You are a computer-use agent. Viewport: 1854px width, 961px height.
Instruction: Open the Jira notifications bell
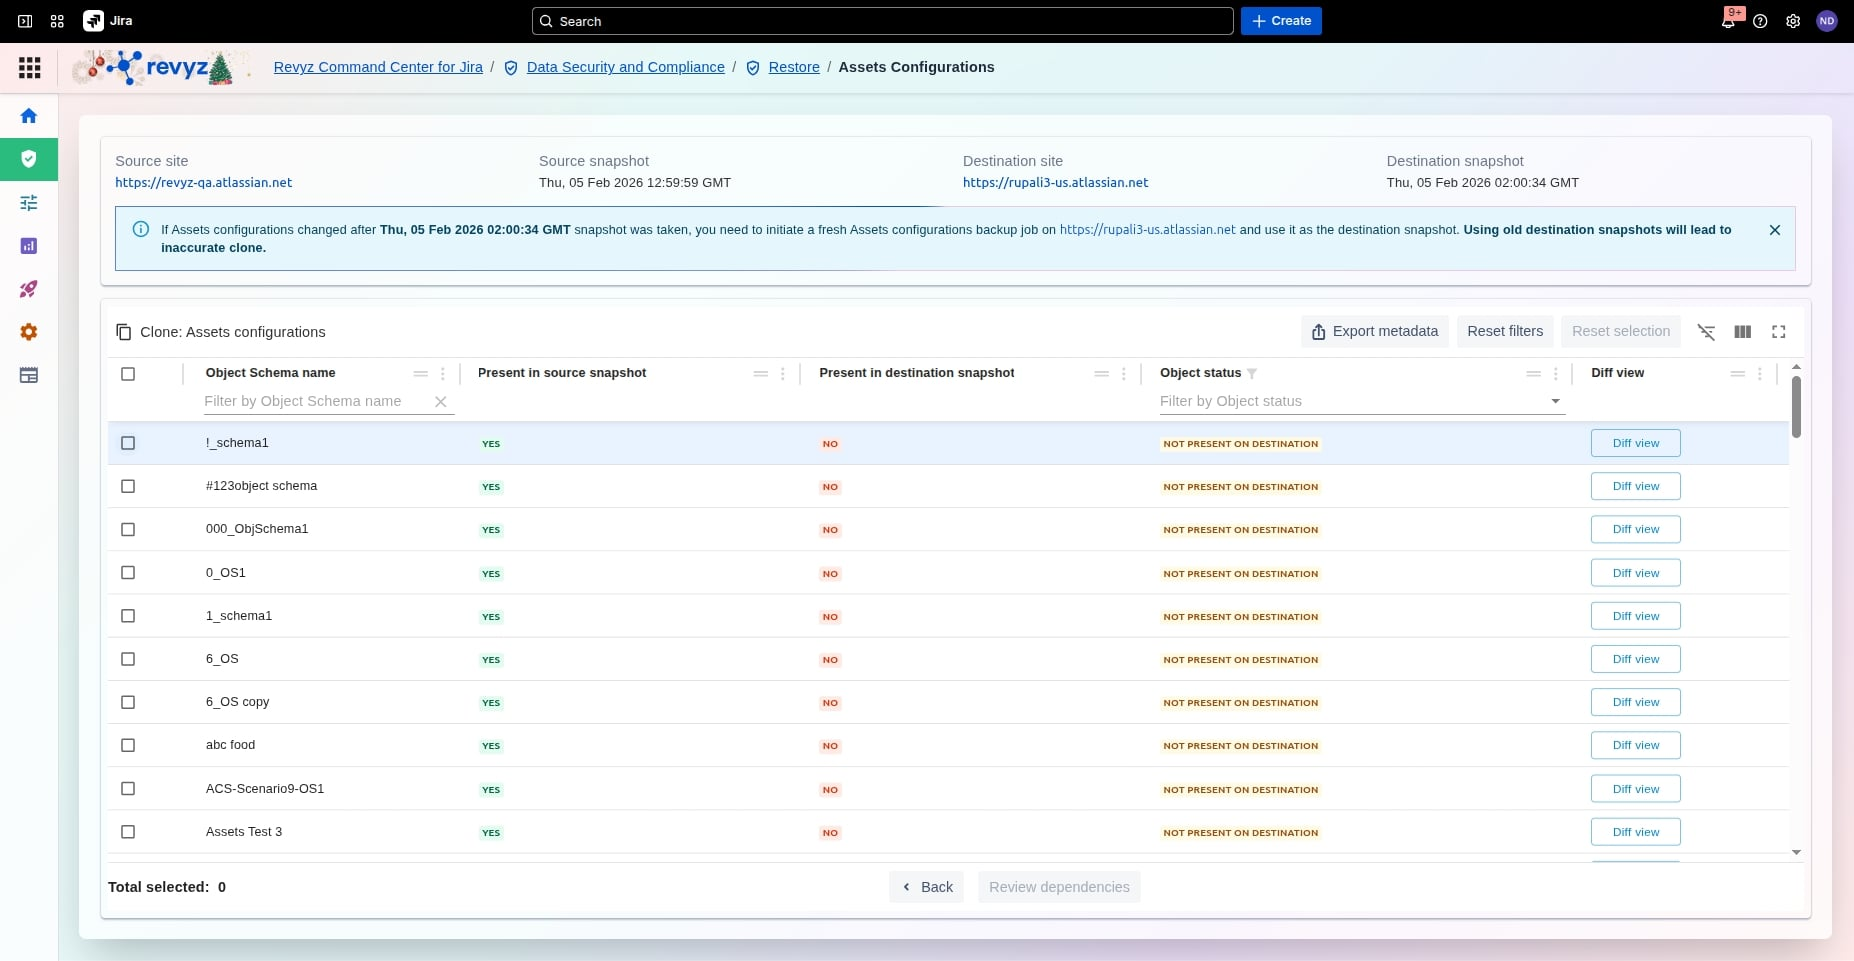pos(1728,21)
